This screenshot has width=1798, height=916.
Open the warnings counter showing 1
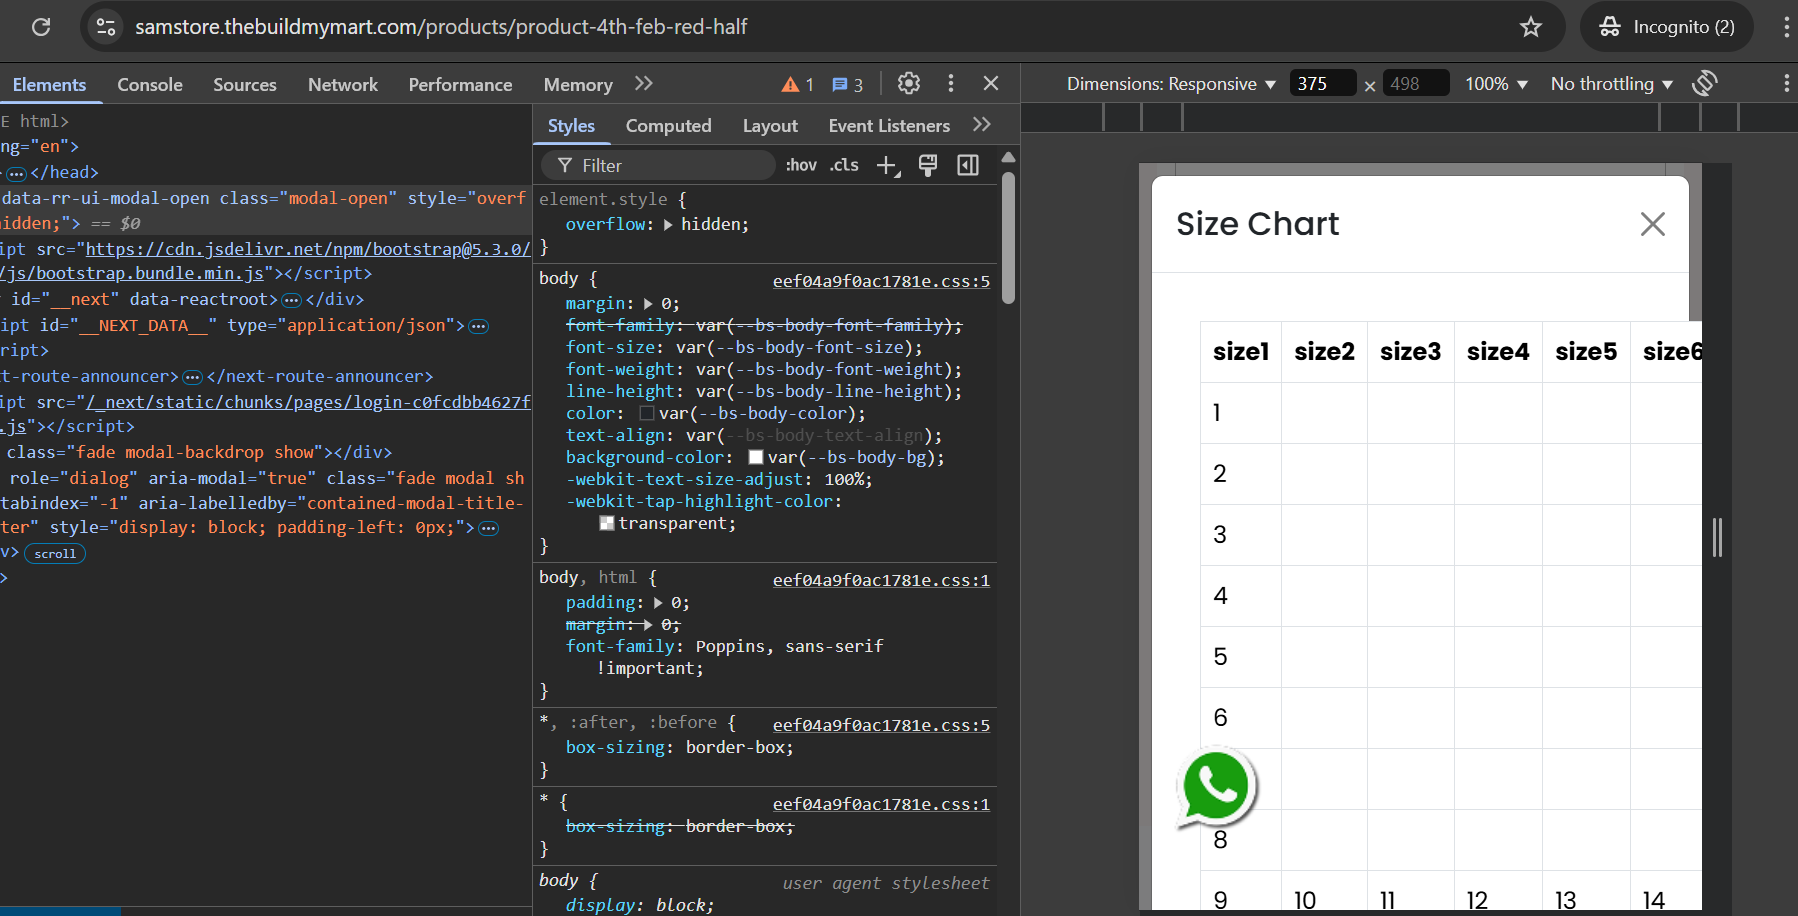798,85
